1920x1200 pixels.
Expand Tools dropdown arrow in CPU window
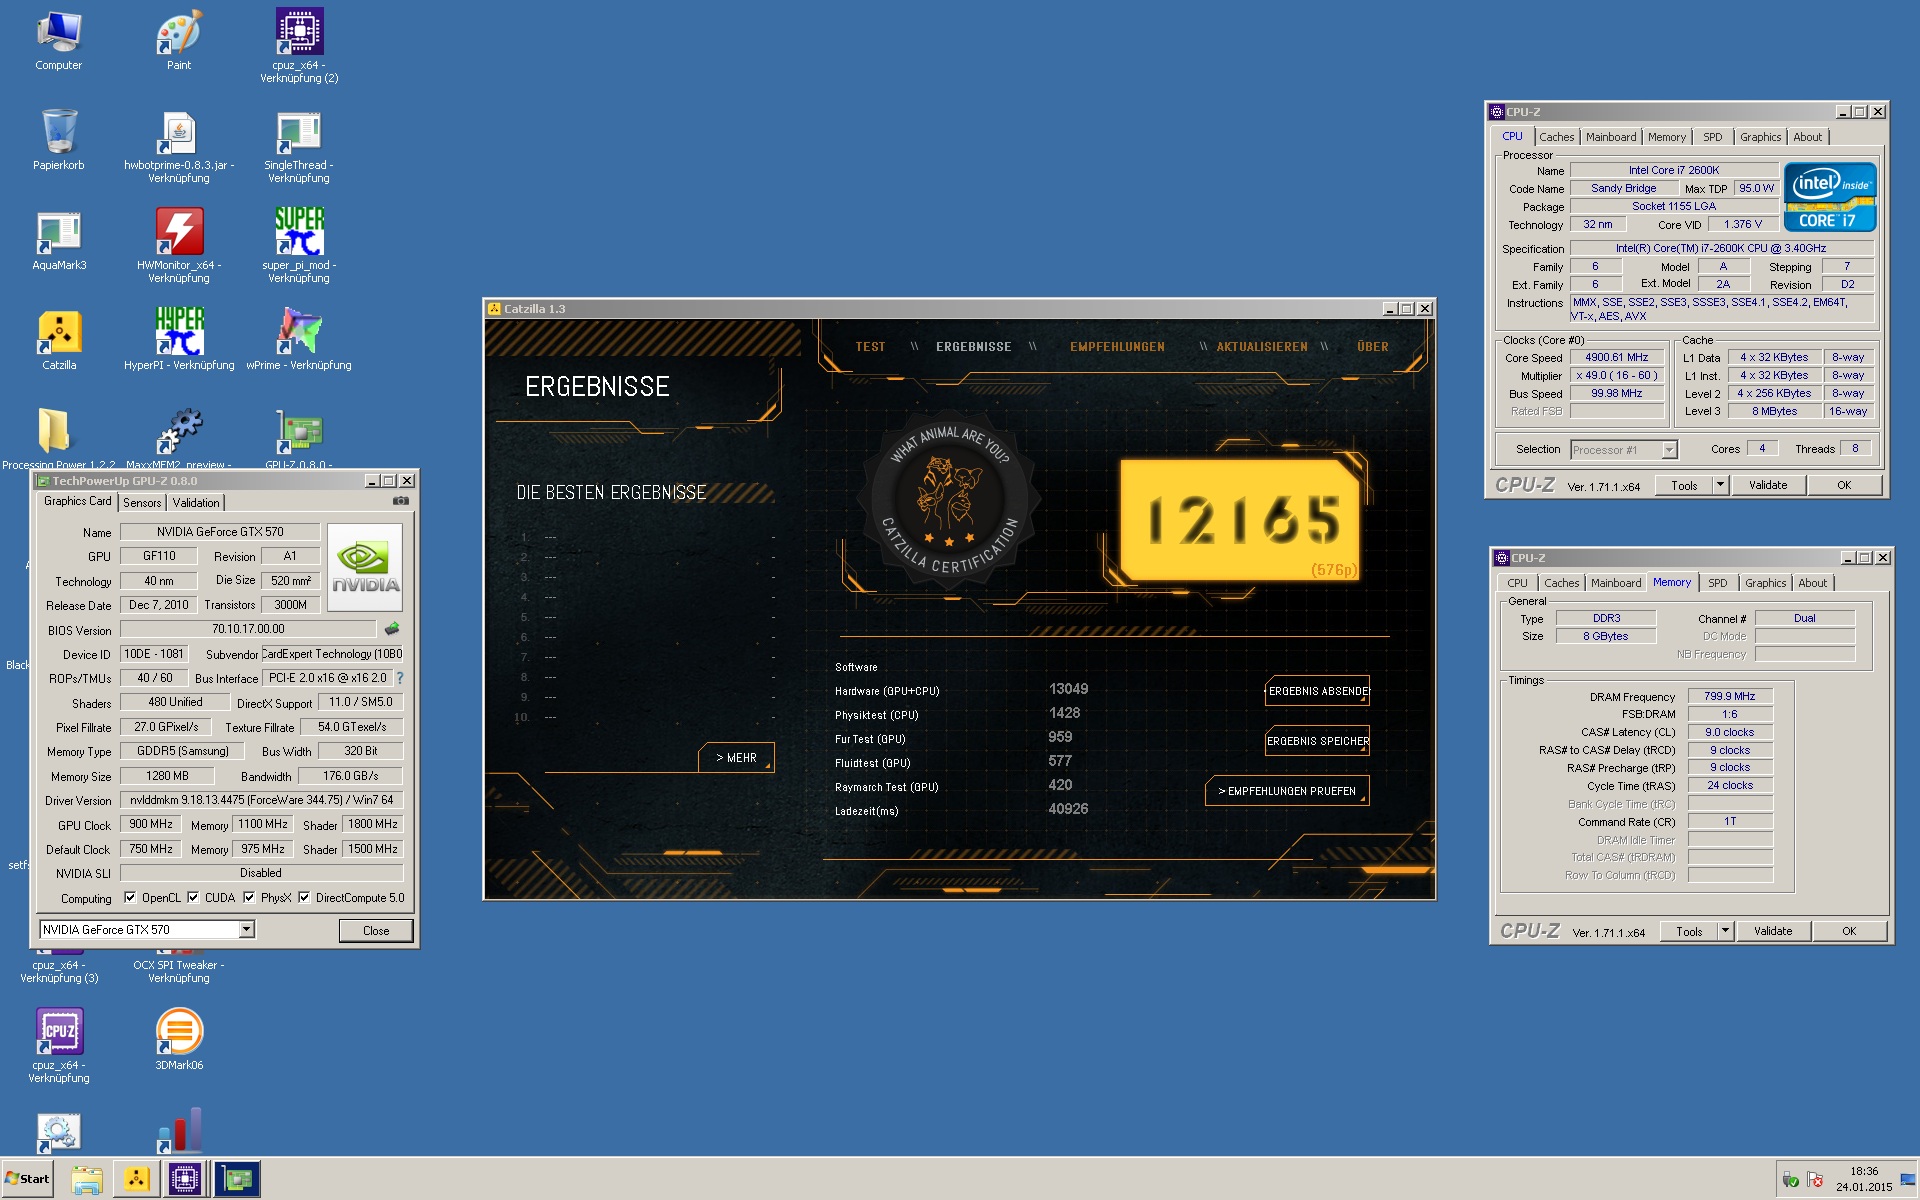click(x=1720, y=485)
